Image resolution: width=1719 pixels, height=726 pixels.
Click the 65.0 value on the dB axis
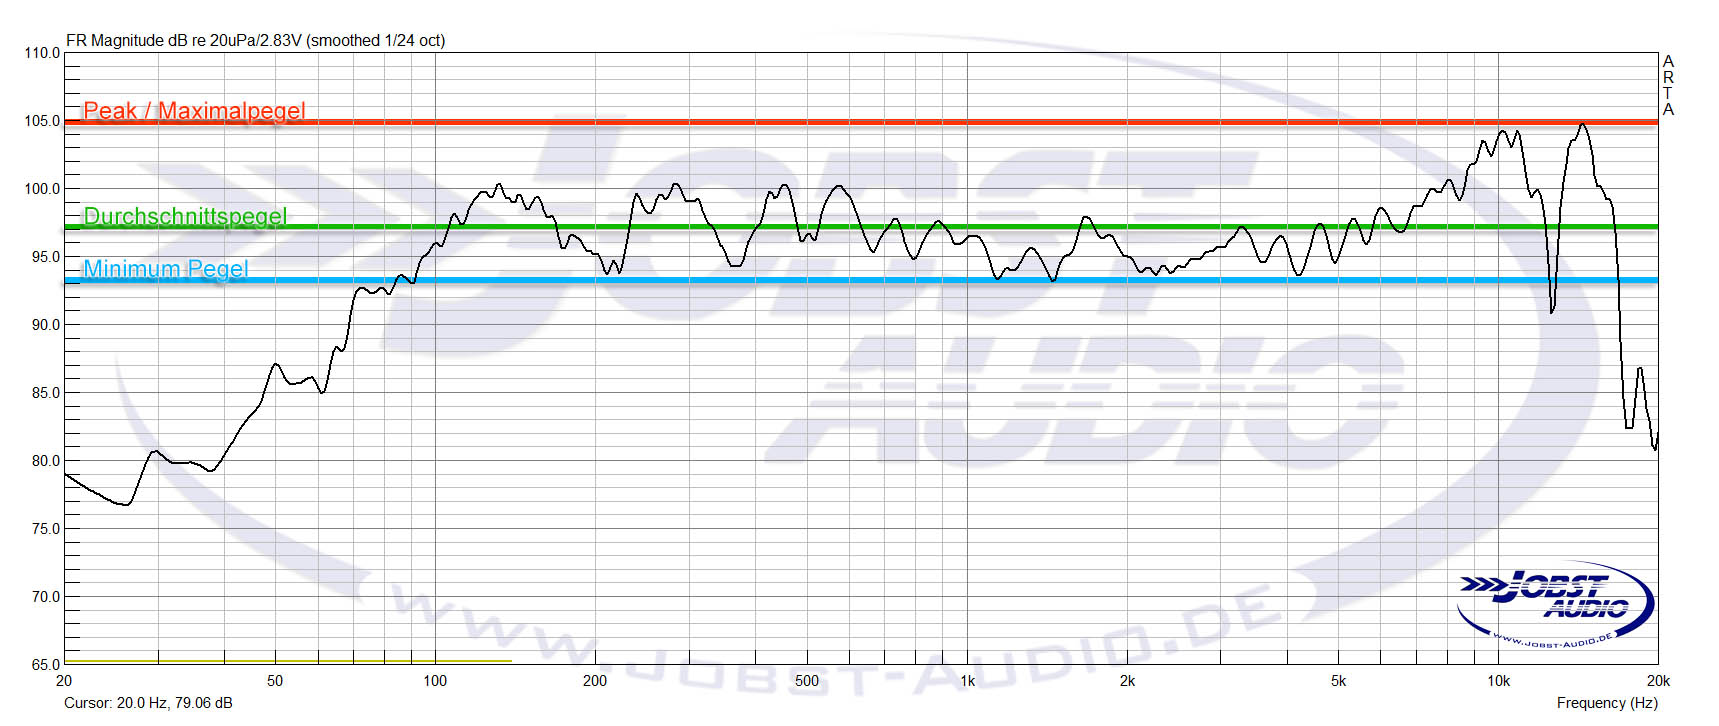click(45, 665)
